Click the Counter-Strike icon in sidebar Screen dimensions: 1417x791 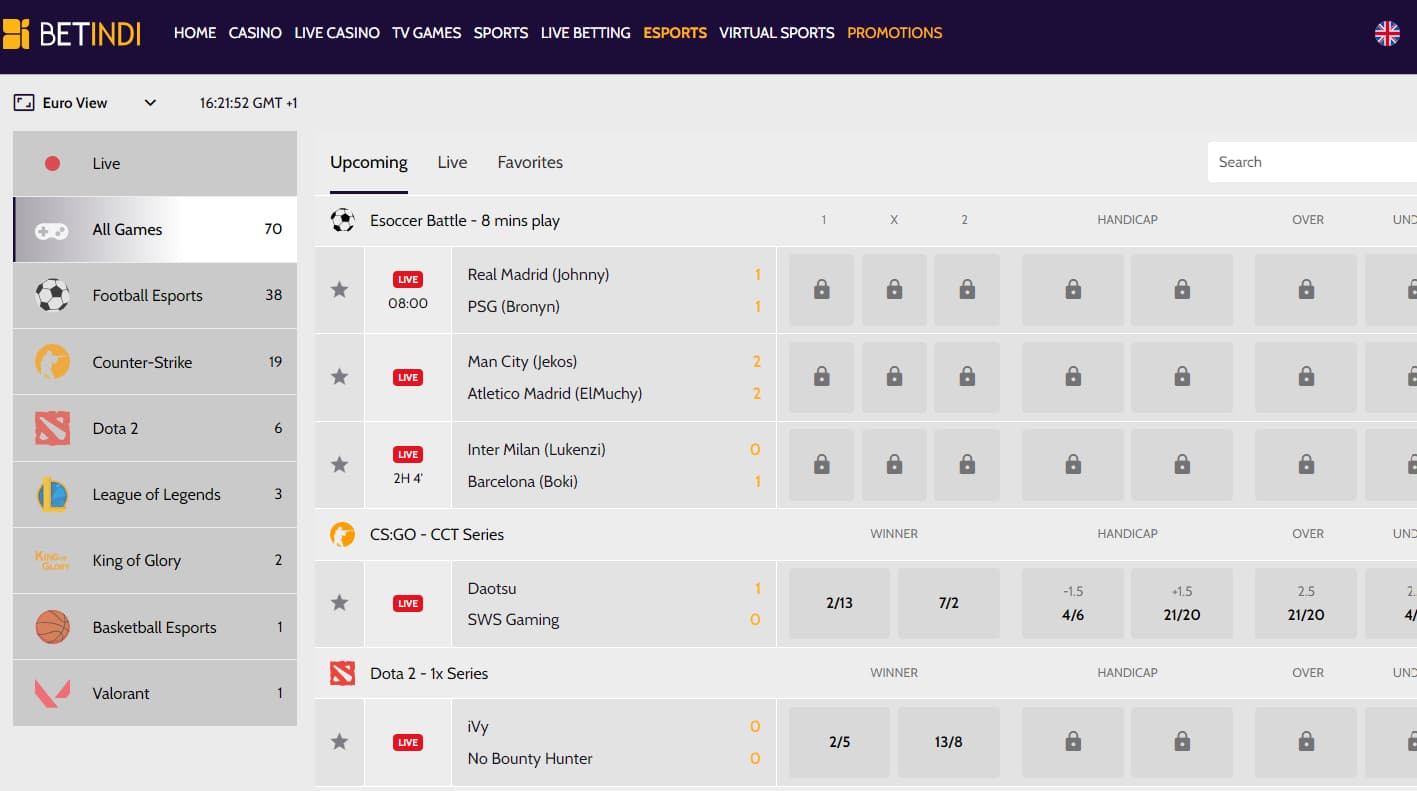click(x=52, y=362)
